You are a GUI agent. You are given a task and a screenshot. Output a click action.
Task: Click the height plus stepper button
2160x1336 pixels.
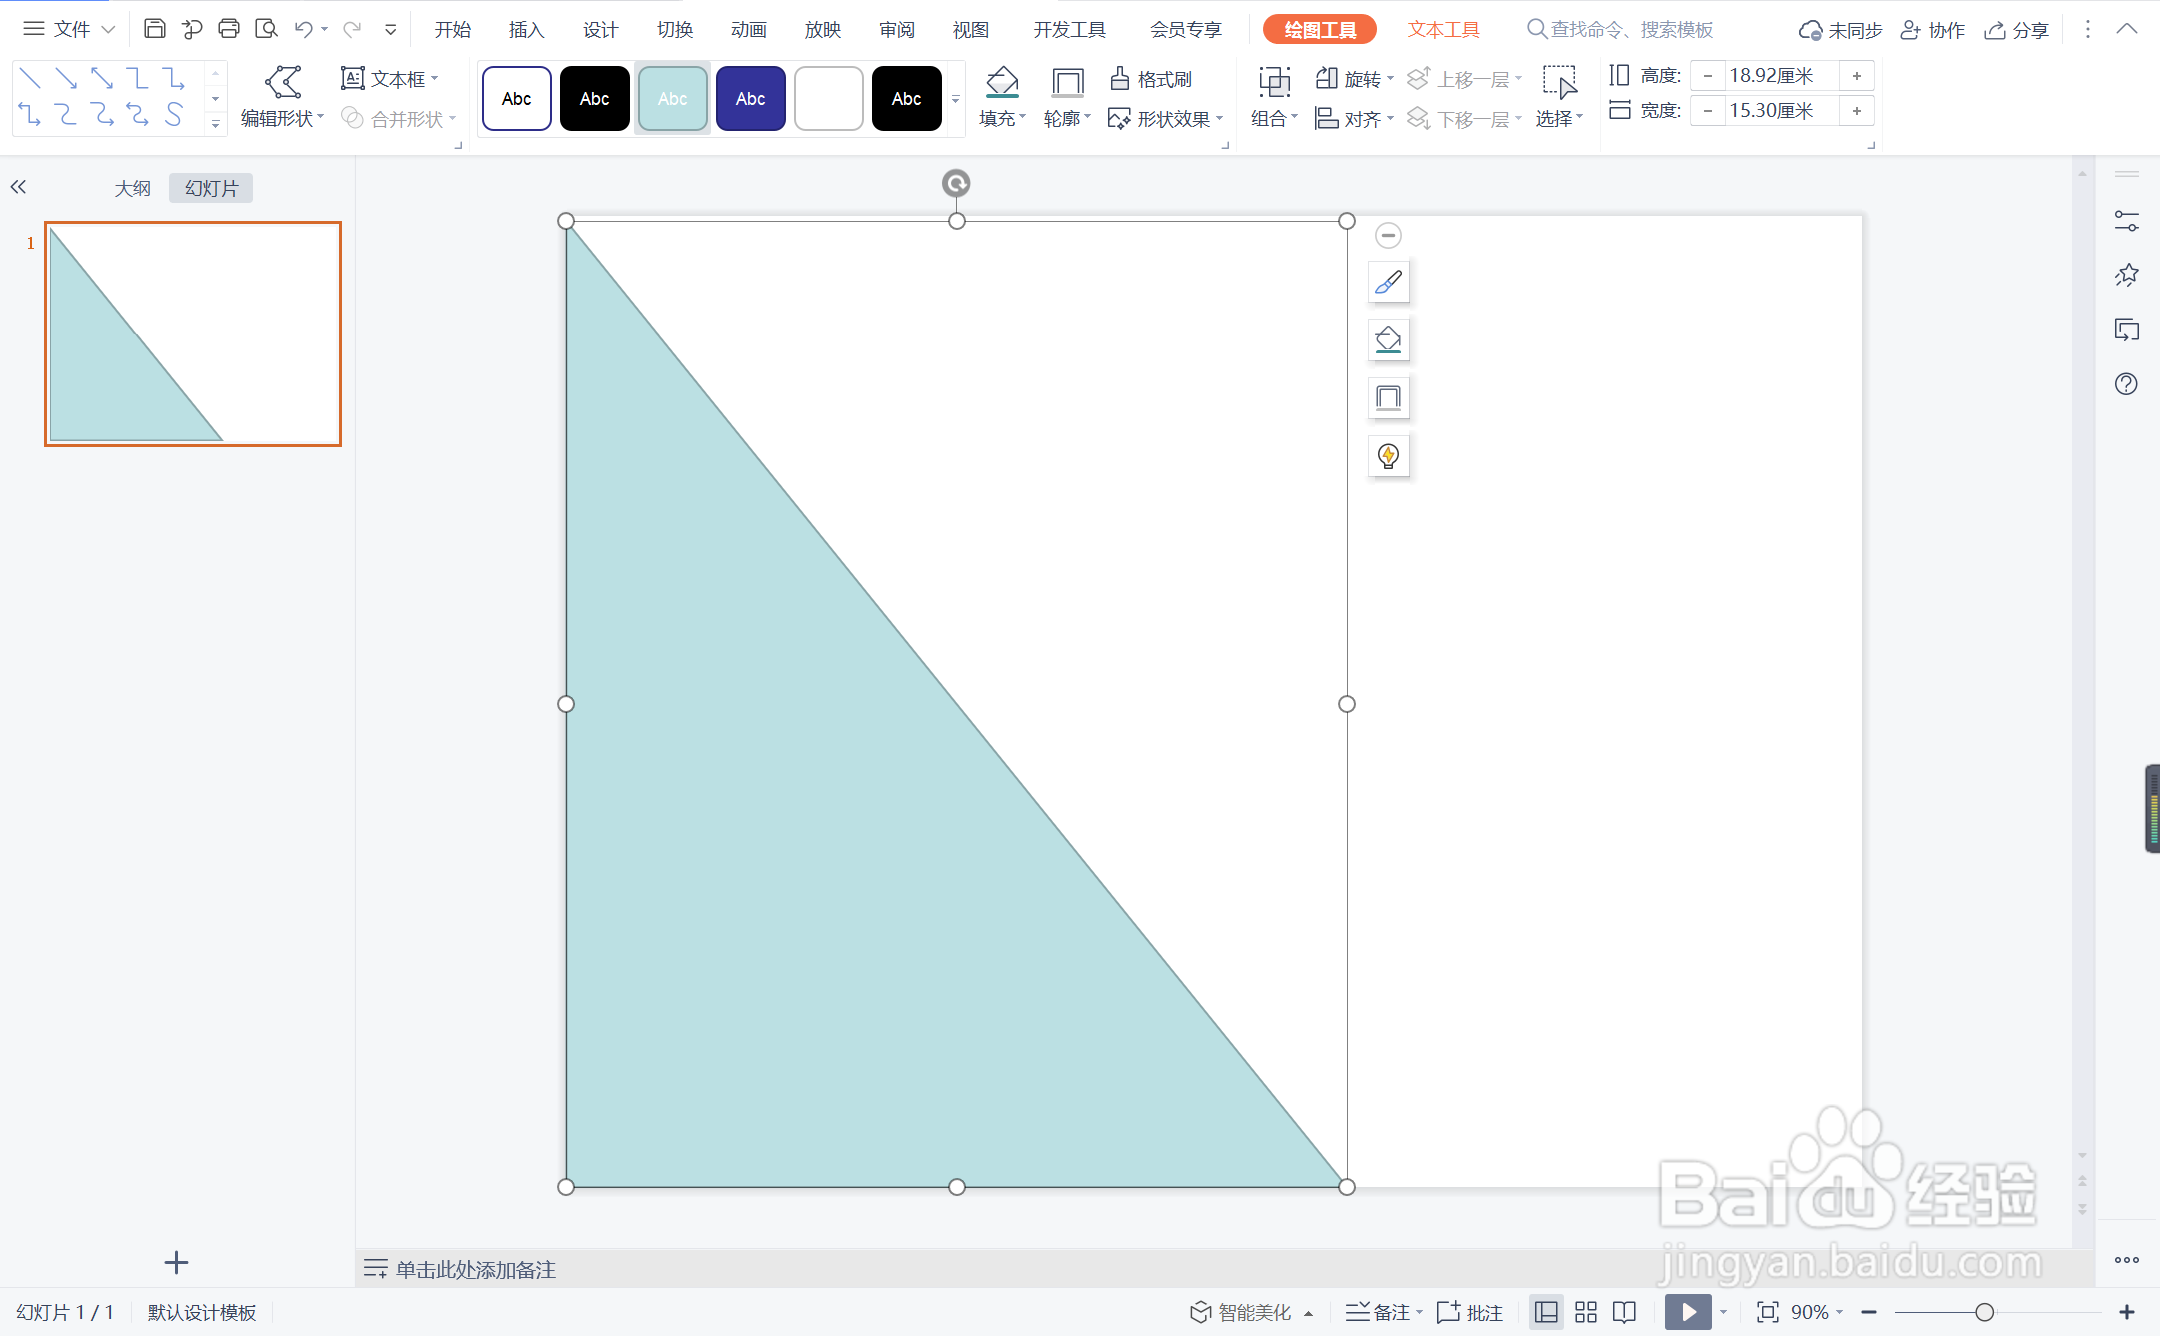[1857, 76]
